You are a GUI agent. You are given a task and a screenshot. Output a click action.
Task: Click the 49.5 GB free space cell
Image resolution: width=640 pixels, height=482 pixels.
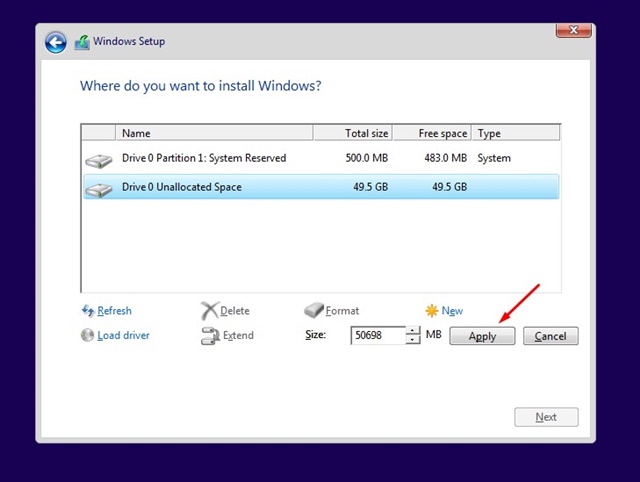coord(449,187)
